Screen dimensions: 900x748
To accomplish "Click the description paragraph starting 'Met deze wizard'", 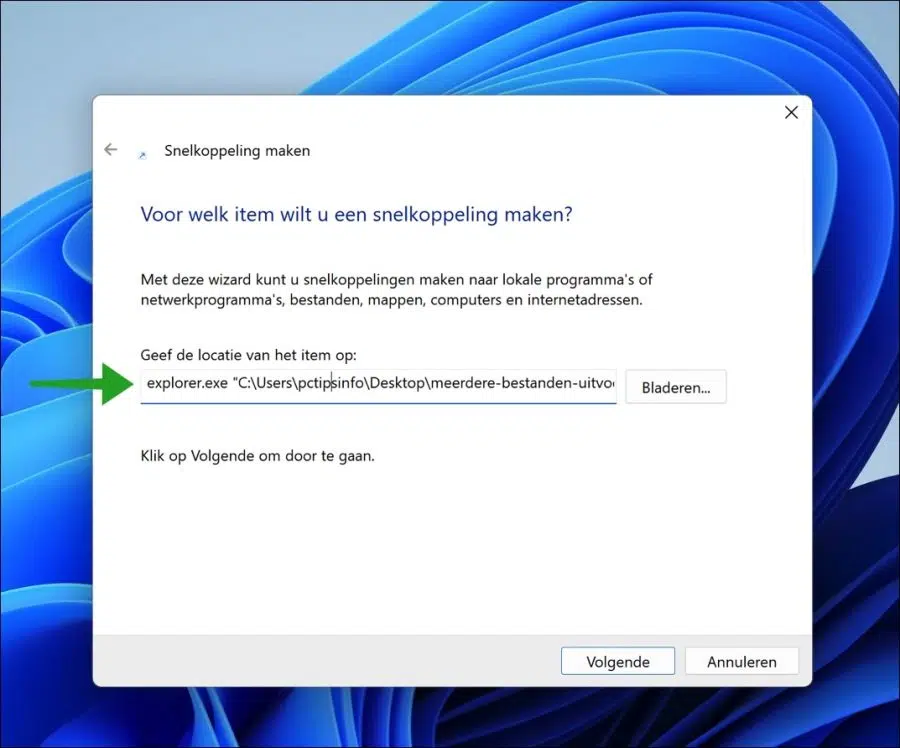I will pos(397,289).
